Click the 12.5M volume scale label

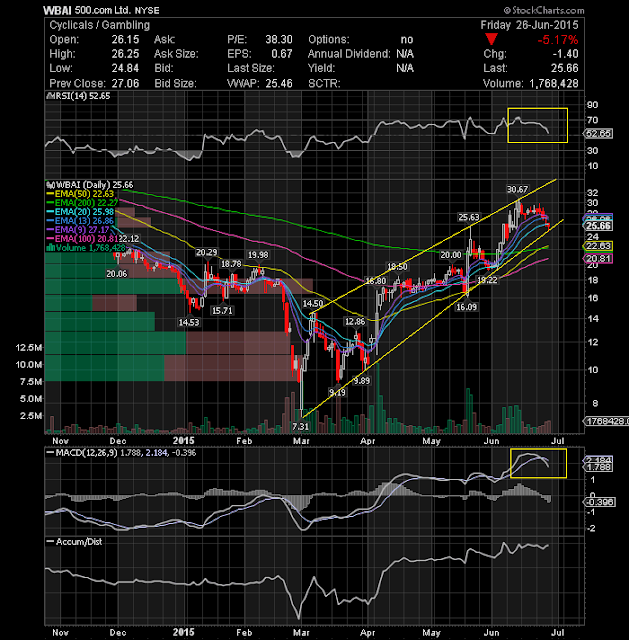tap(29, 348)
